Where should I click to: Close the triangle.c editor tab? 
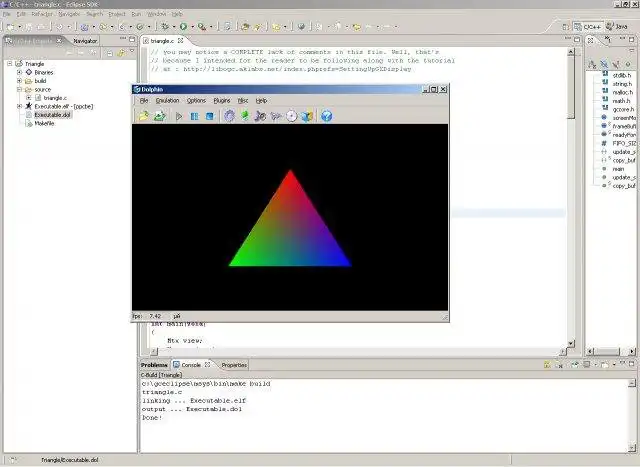pyautogui.click(x=180, y=41)
